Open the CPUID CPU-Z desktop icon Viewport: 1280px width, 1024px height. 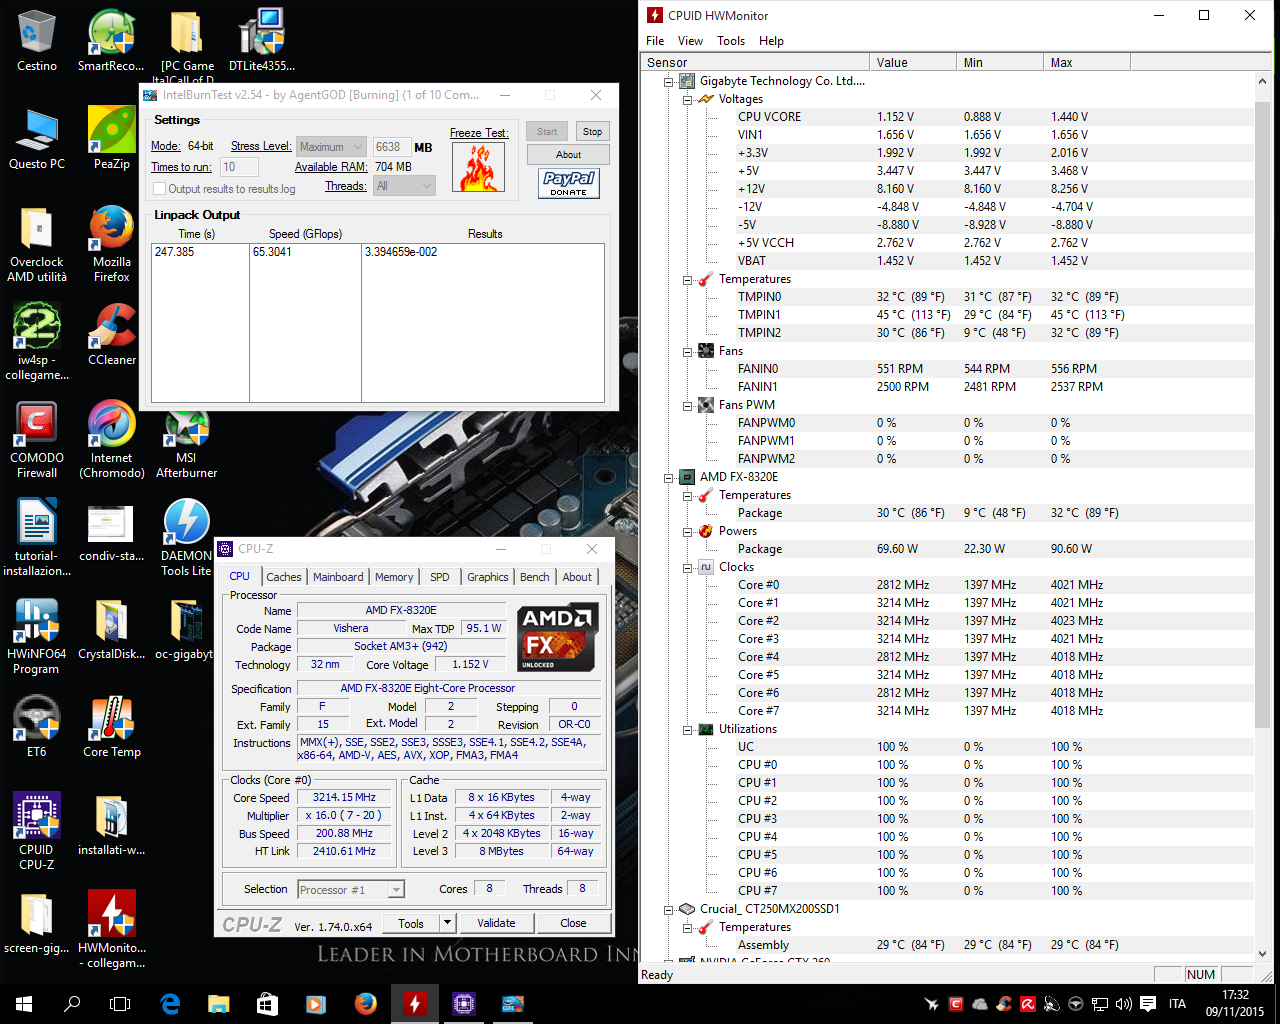pos(37,831)
